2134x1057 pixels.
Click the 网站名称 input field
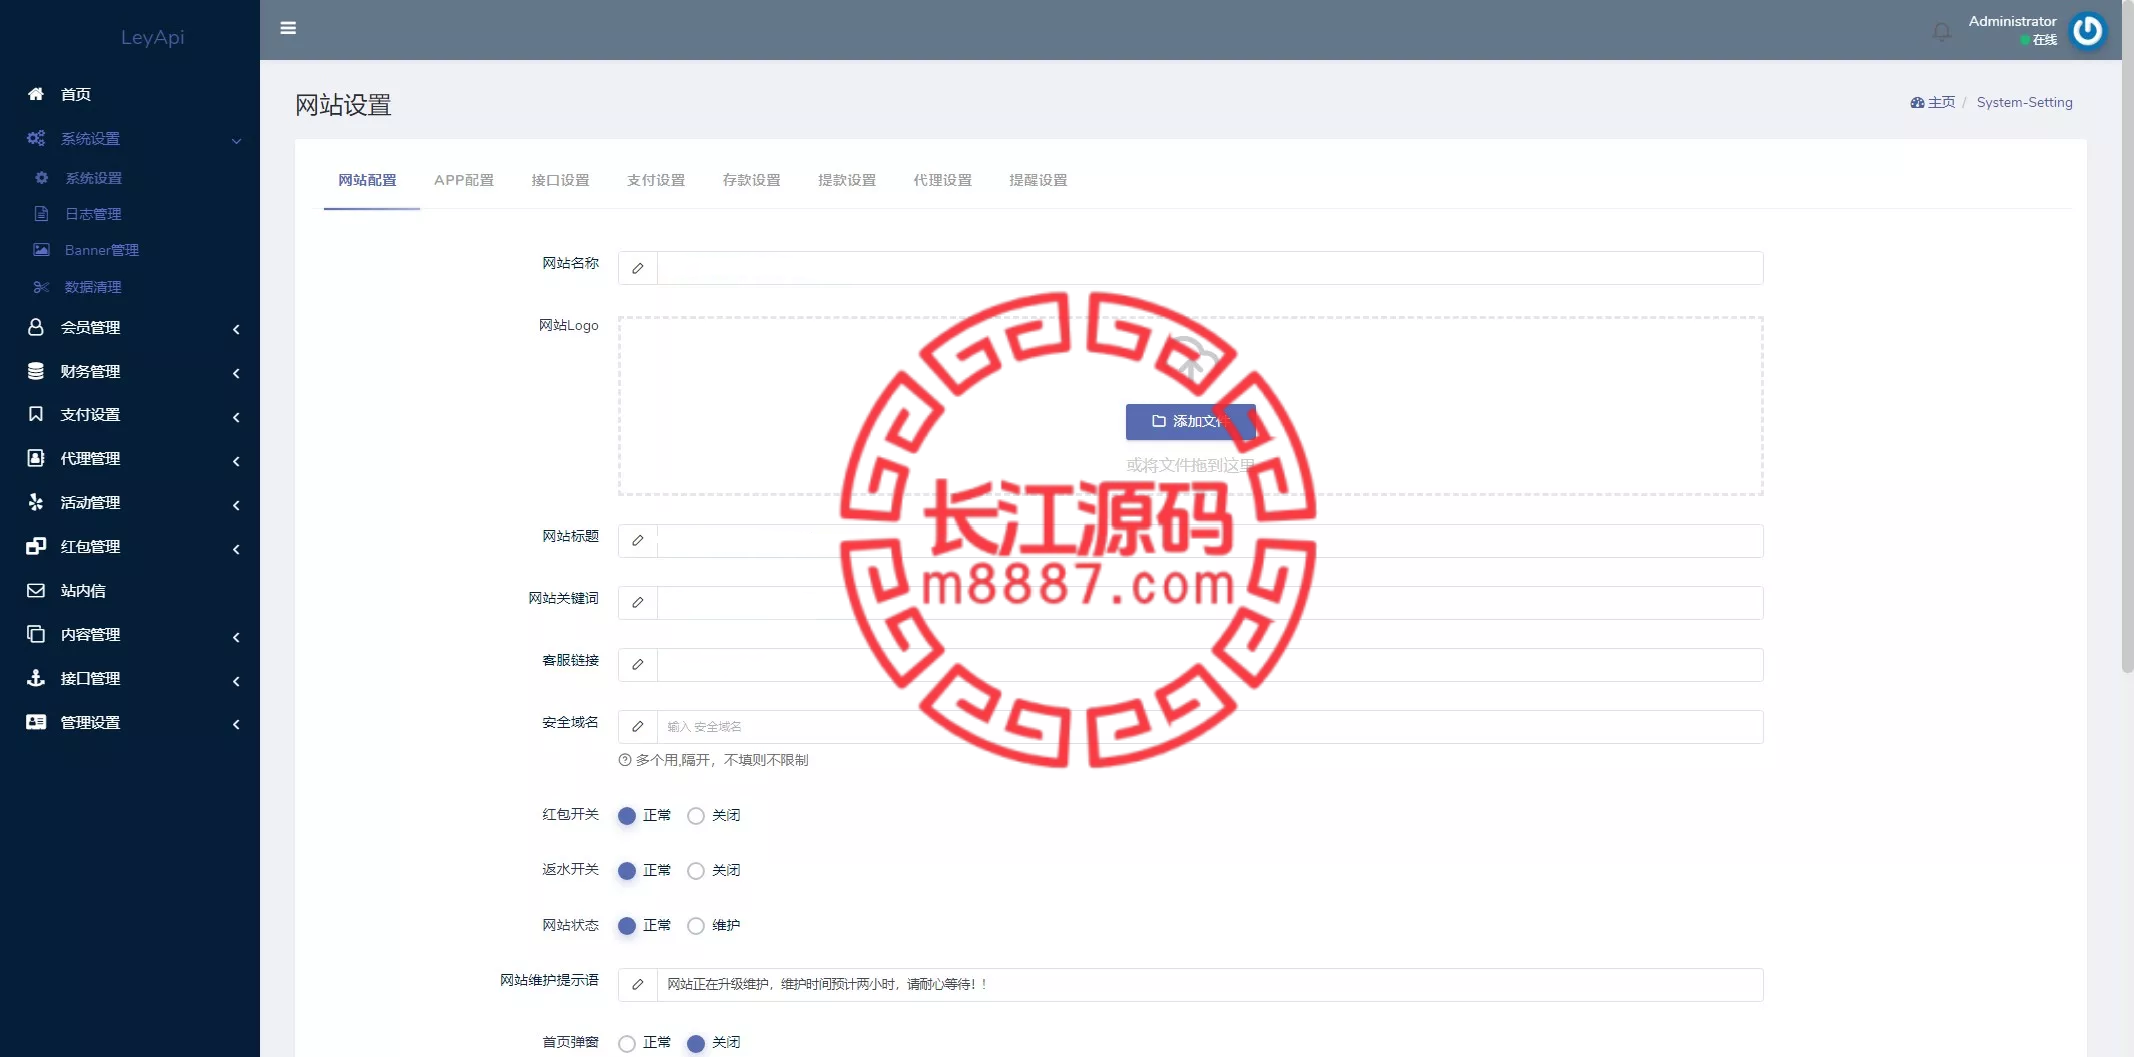coord(1210,268)
